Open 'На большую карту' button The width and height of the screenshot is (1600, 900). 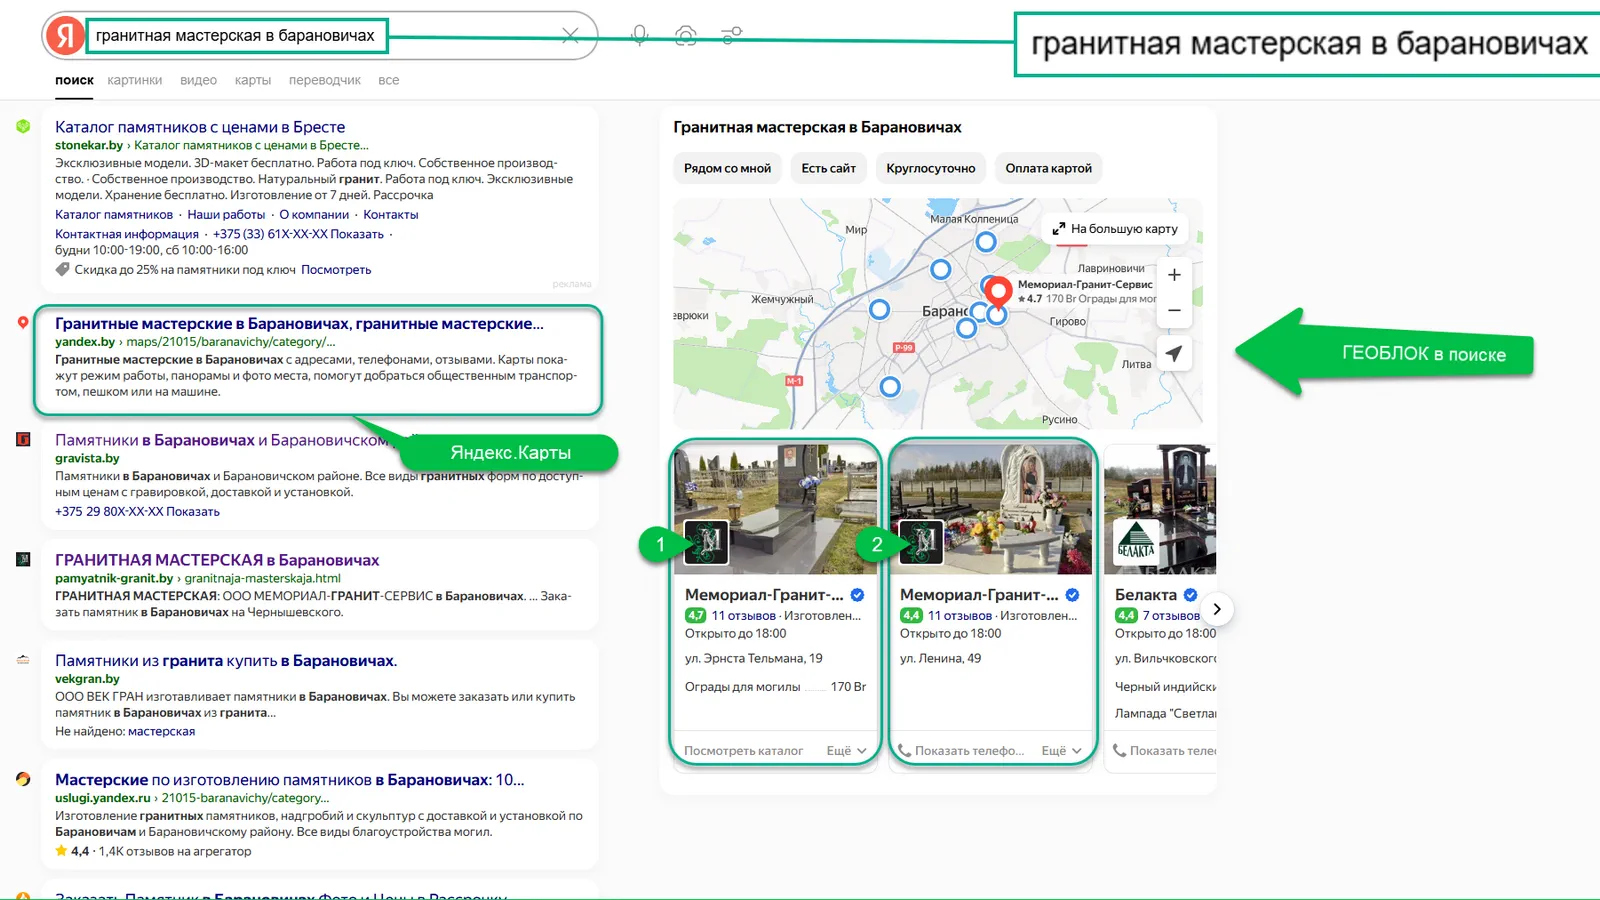1115,229
